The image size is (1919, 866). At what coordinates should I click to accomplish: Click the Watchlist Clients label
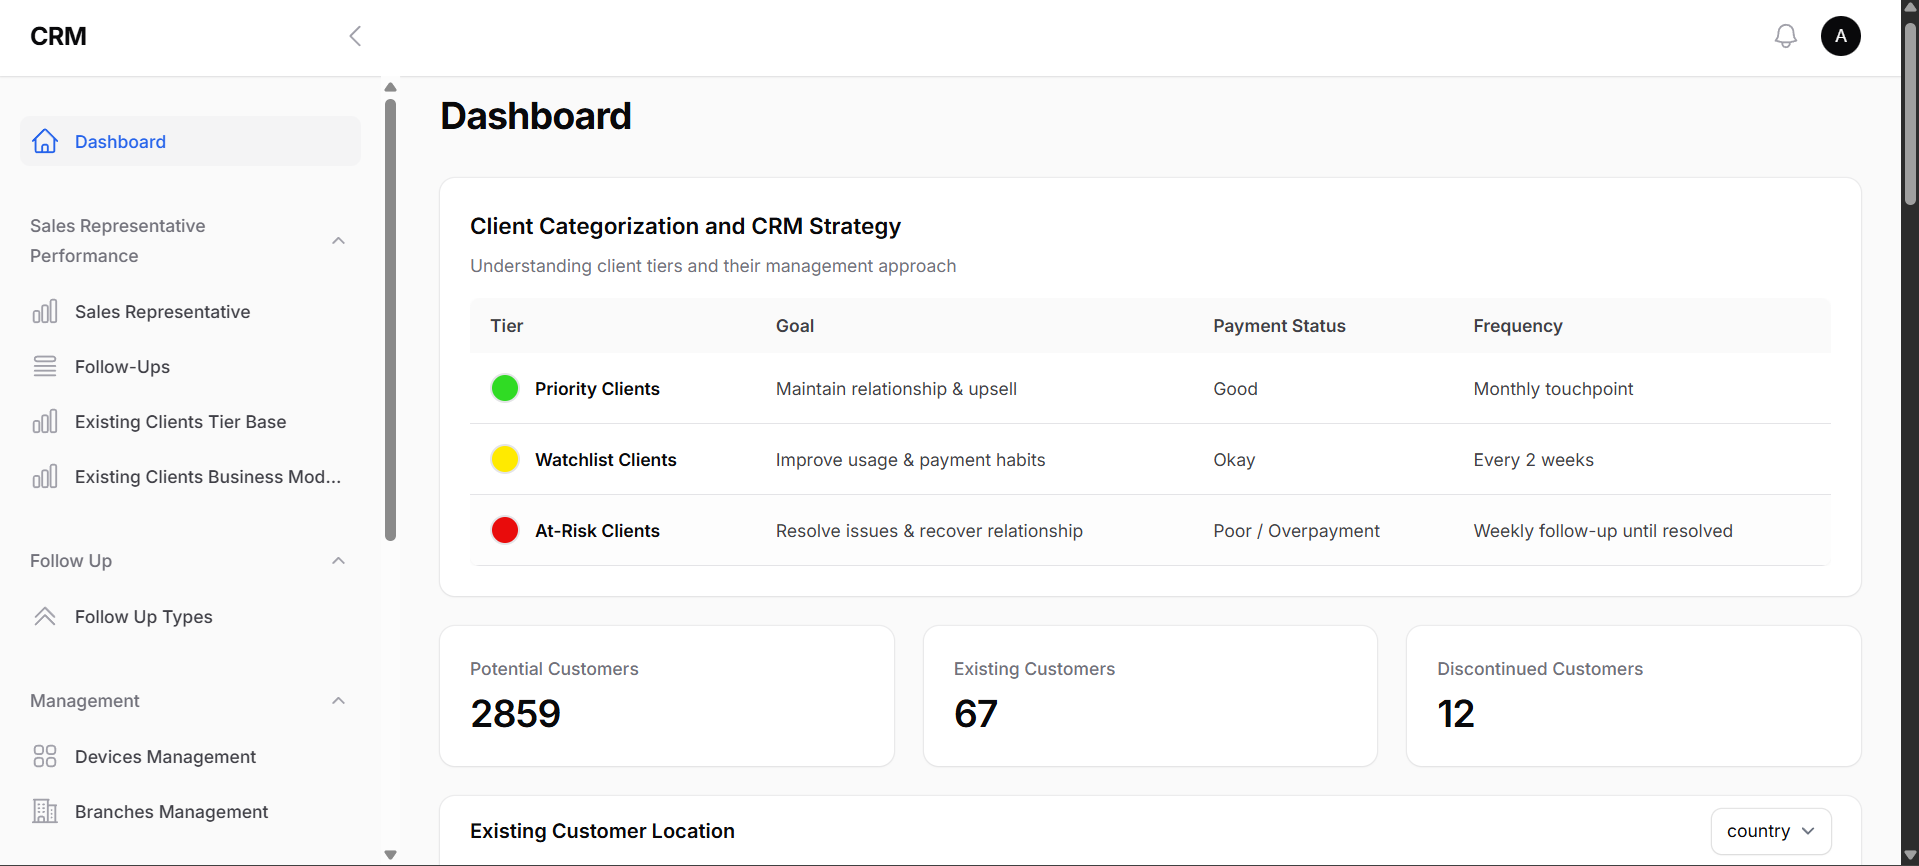(606, 459)
